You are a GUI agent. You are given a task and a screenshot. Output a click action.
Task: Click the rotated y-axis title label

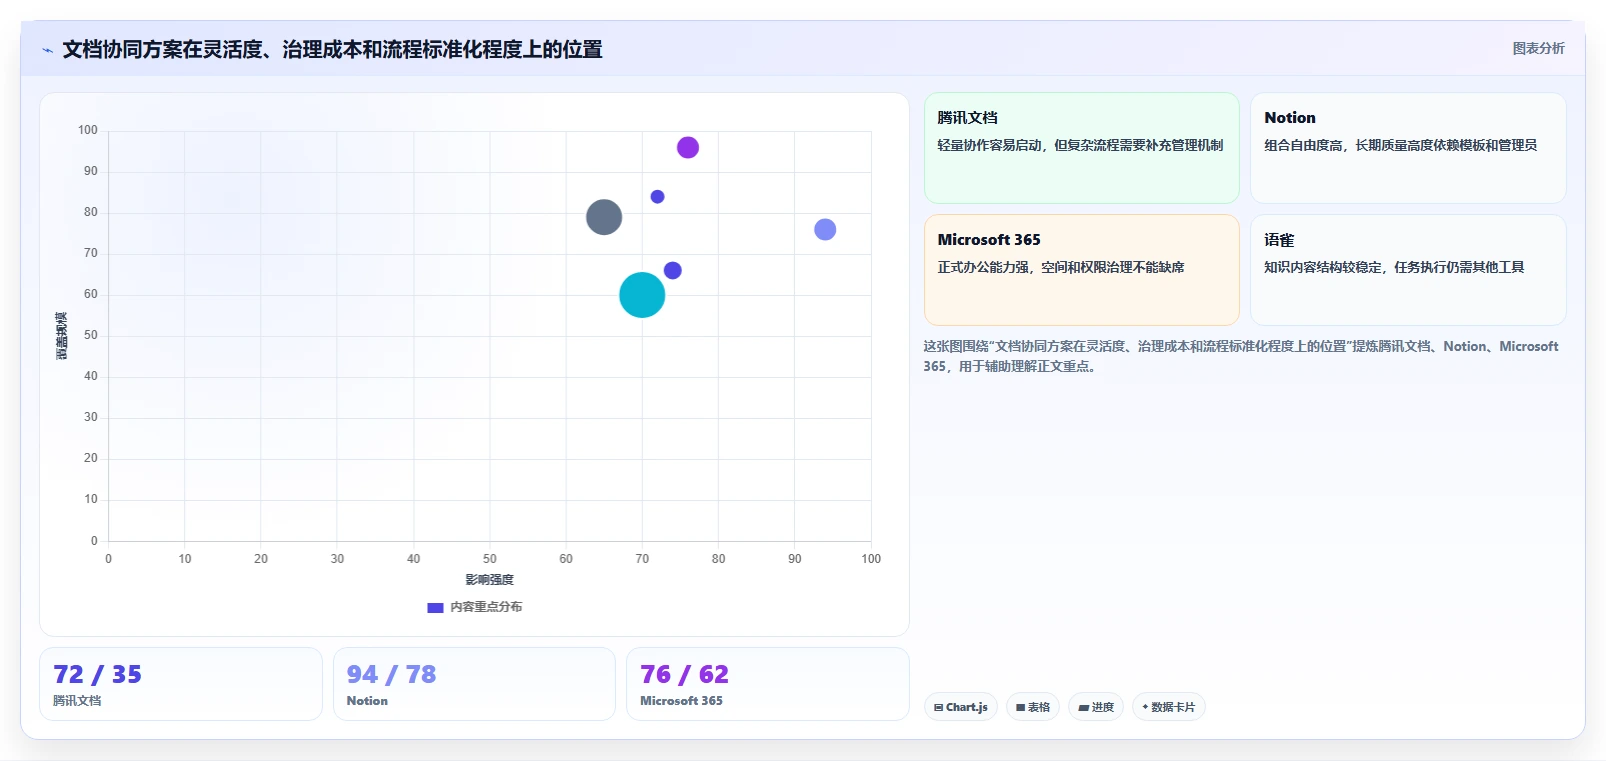click(61, 336)
